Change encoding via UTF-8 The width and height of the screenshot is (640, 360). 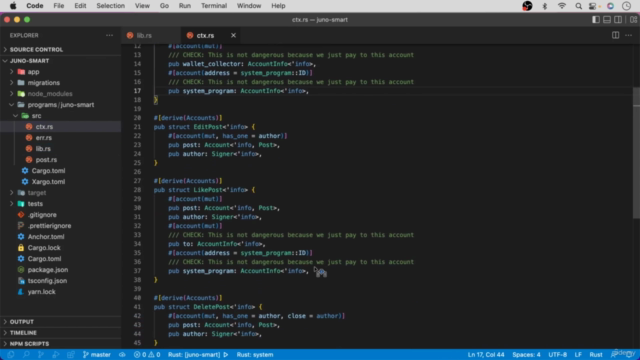[558, 355]
